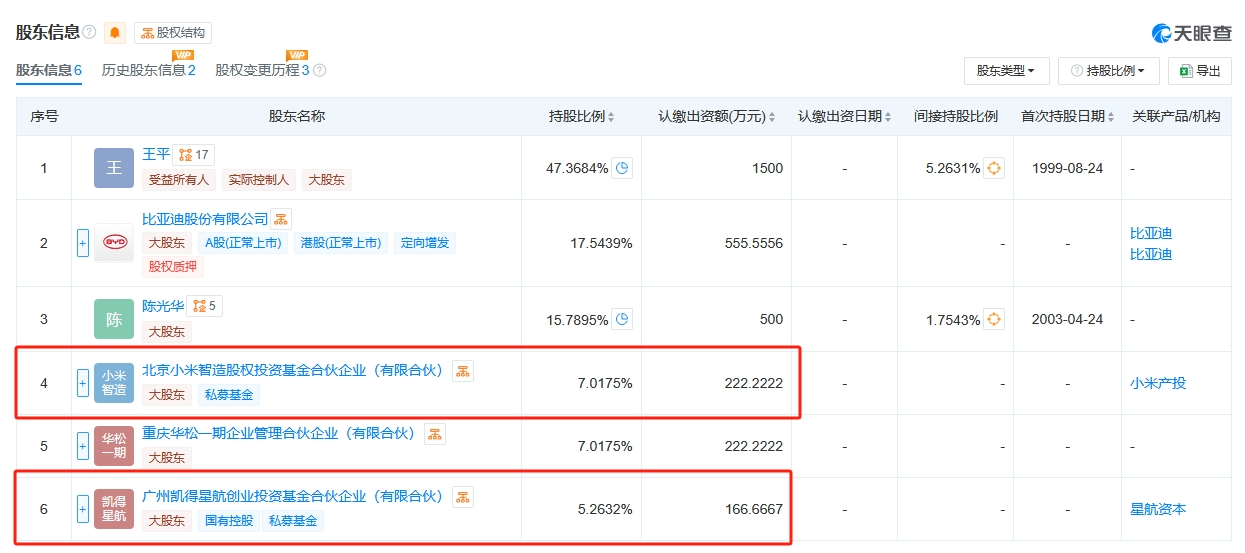The image size is (1245, 553).
Task: Open the 股东类型 dropdown filter
Action: (1006, 71)
